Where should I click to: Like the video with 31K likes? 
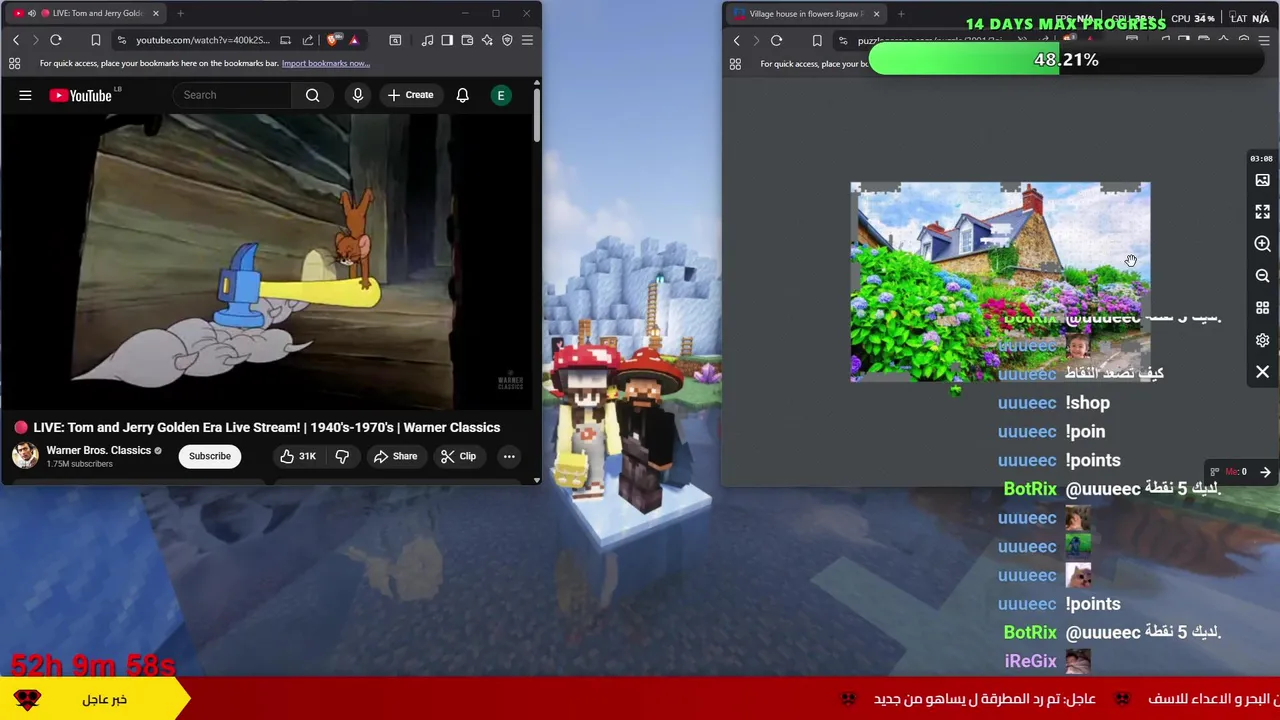click(x=298, y=456)
